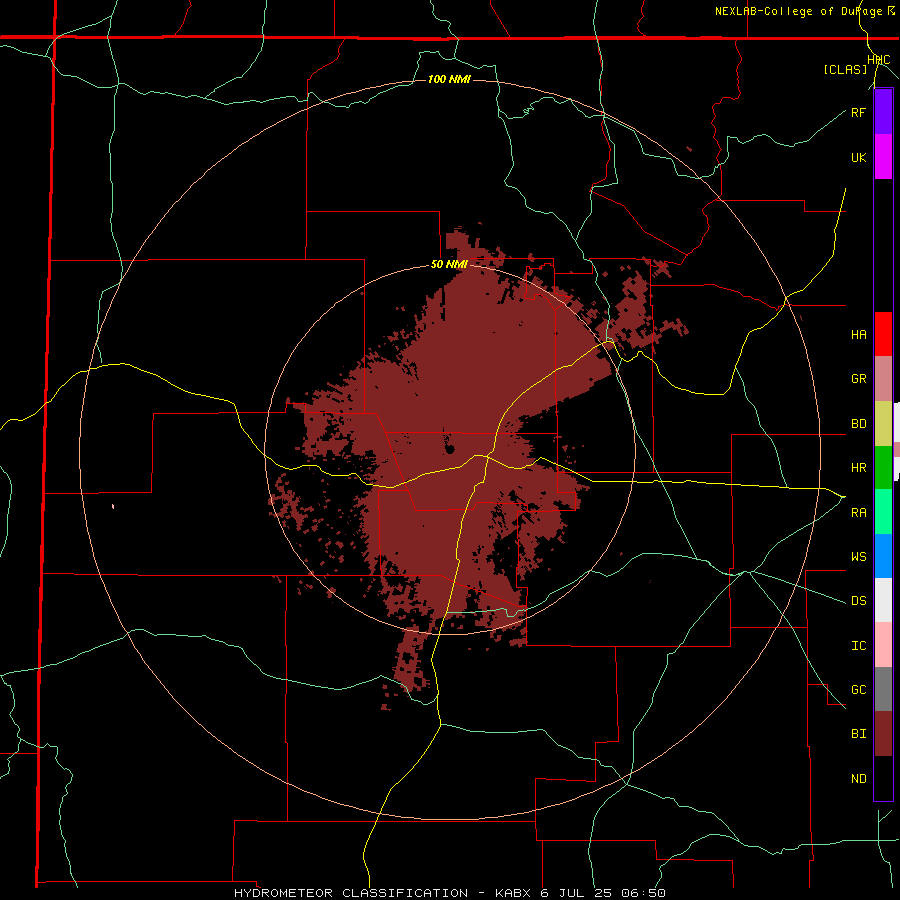Select the IC light pink legend swatch
Screen dimensions: 900x900
click(883, 645)
